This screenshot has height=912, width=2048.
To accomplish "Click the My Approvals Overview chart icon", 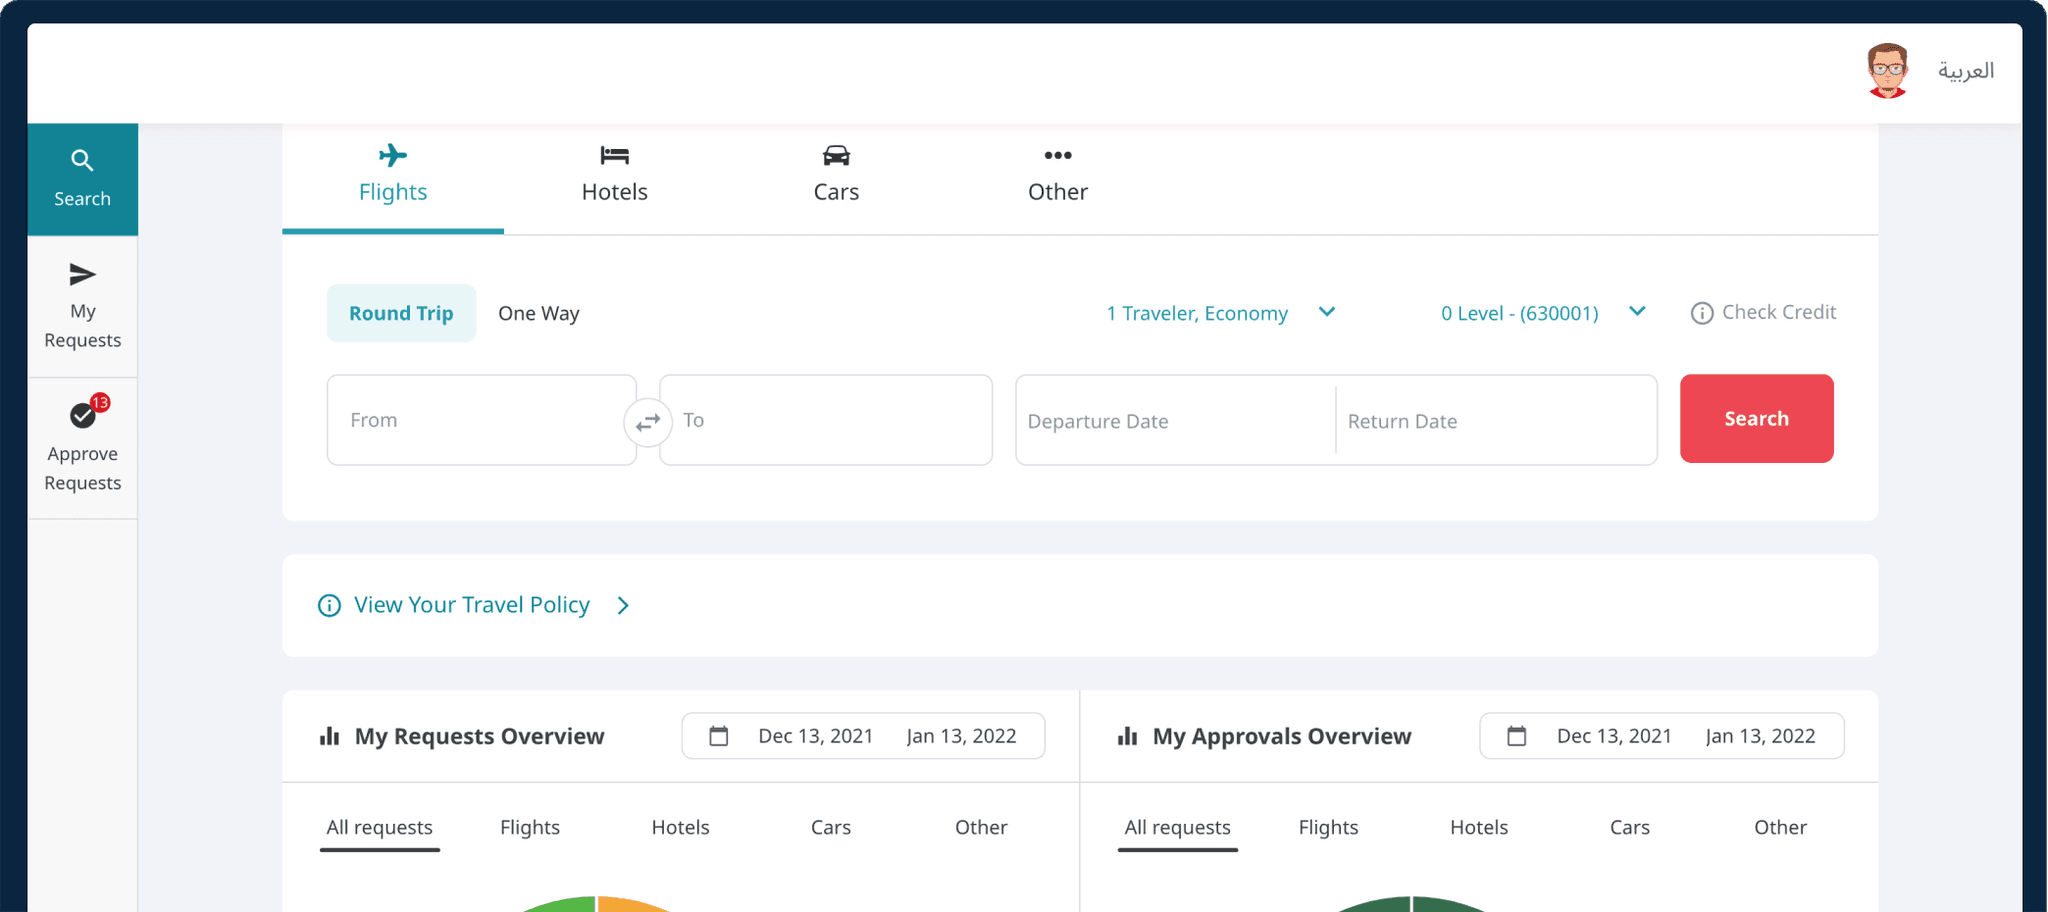I will coord(1127,736).
